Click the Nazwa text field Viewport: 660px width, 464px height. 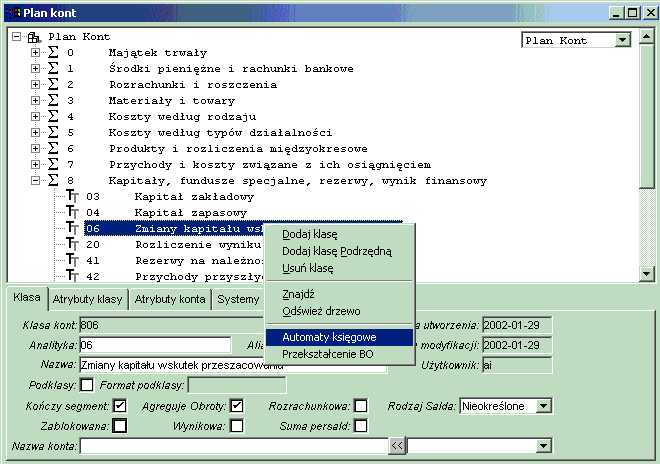[233, 365]
